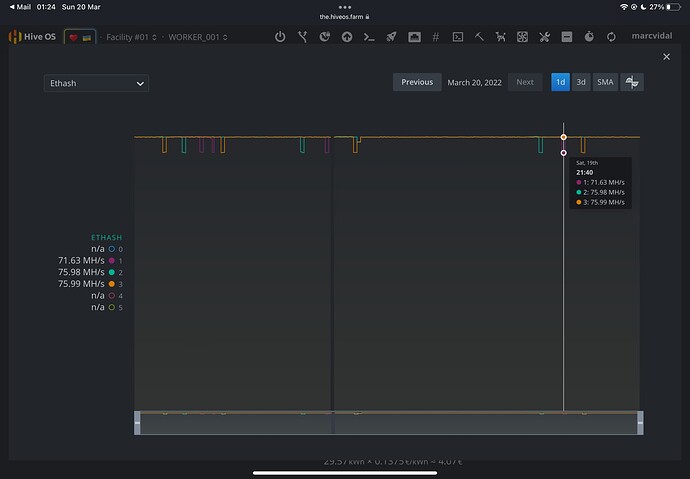The height and width of the screenshot is (479, 690).
Task: Click the 71.63 MH/s legend value
Action: pos(81,260)
